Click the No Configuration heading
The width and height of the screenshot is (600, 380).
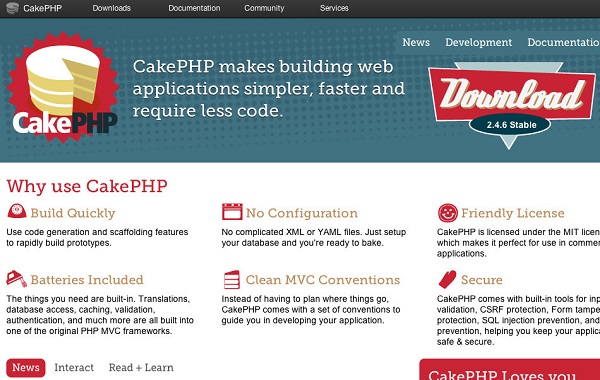click(302, 213)
